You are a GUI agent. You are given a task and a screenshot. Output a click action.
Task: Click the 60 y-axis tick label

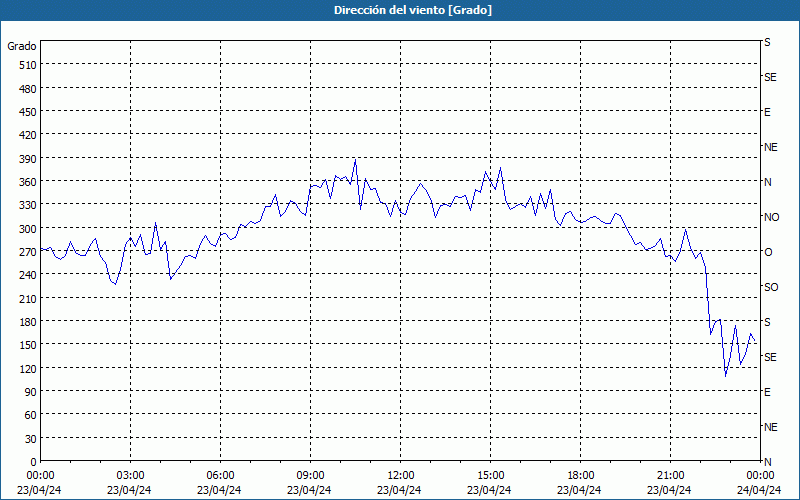tap(31, 415)
